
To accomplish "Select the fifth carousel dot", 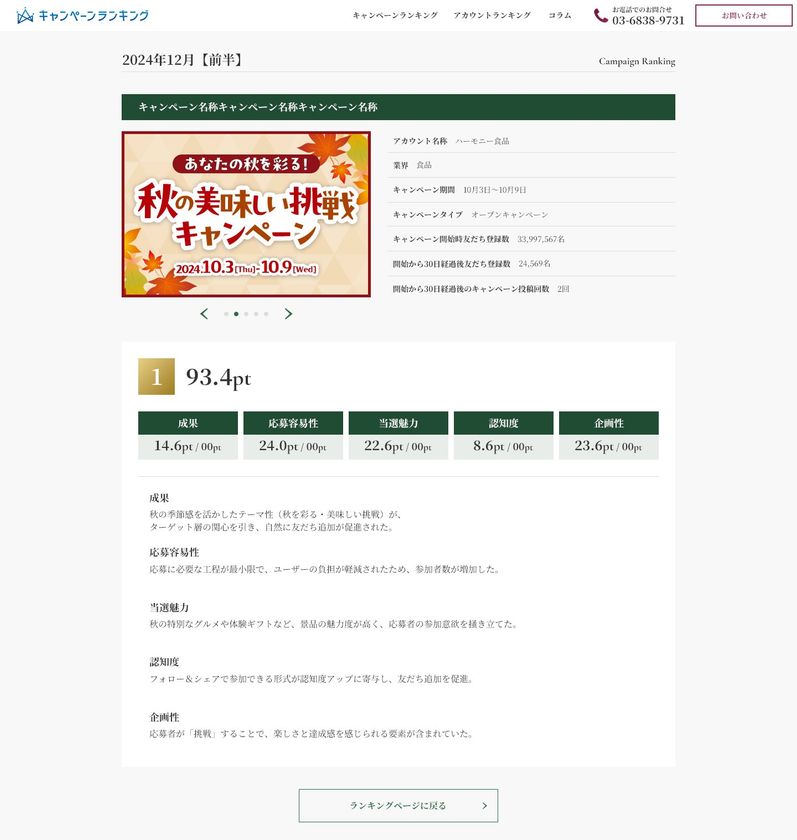I will [x=266, y=314].
